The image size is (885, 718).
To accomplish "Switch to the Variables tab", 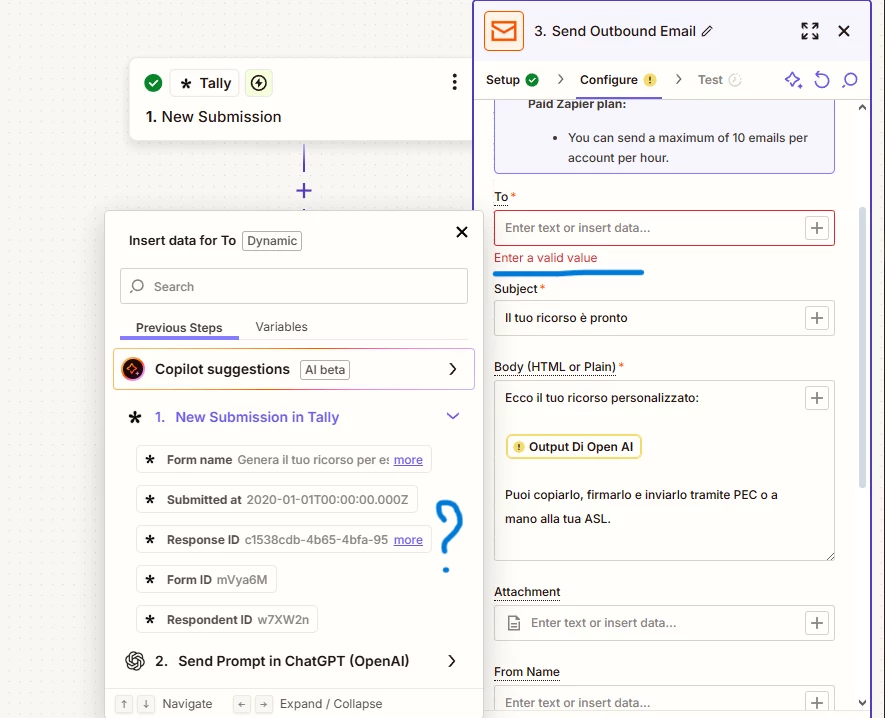I will click(x=281, y=327).
